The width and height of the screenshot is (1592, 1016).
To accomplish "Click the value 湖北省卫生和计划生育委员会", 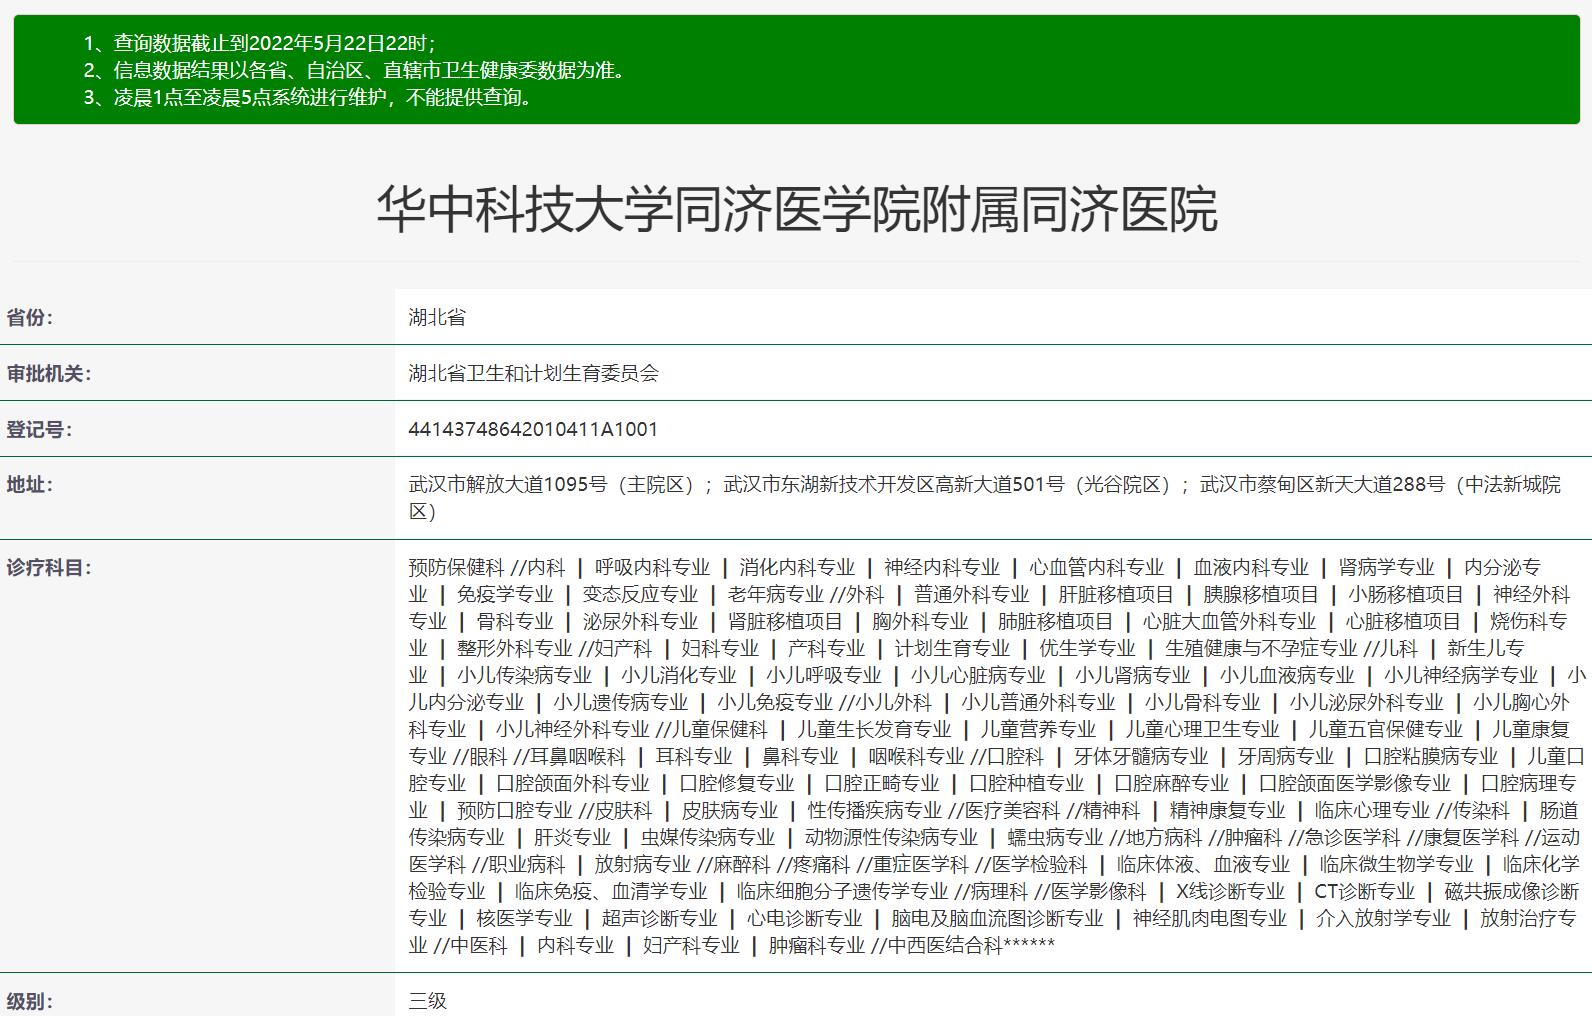I will (x=534, y=374).
